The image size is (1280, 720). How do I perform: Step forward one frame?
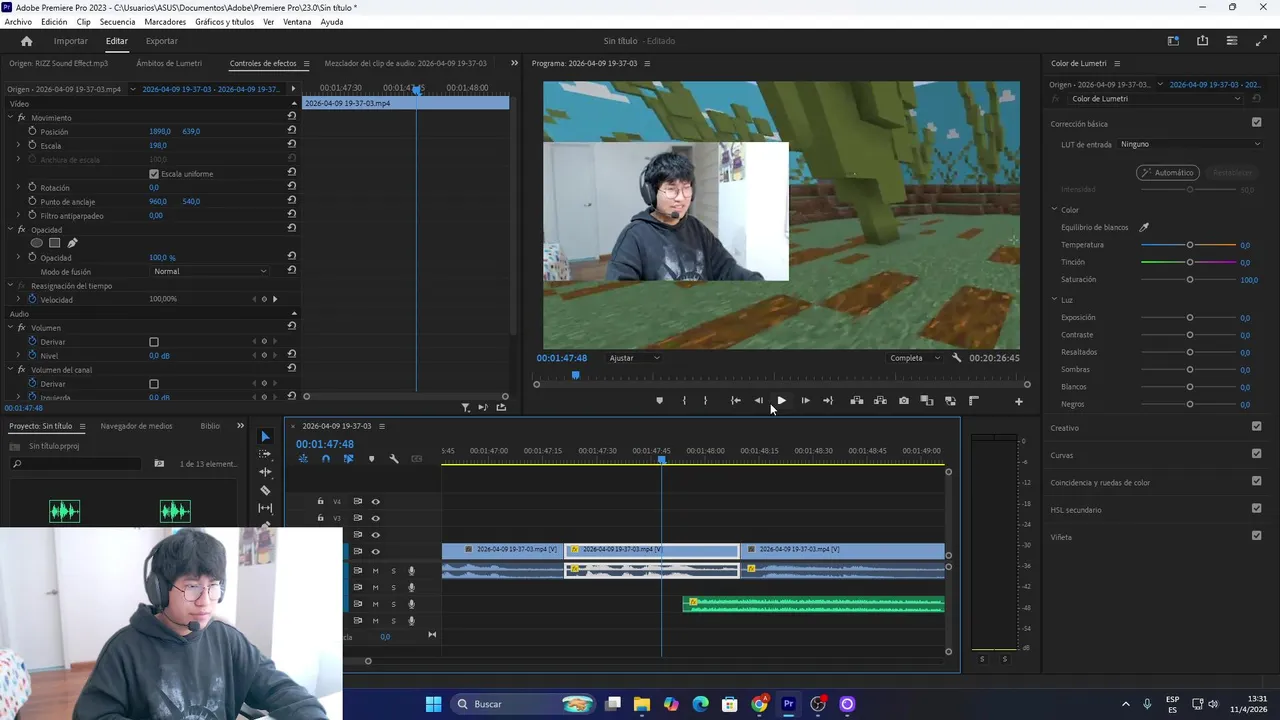tap(805, 401)
